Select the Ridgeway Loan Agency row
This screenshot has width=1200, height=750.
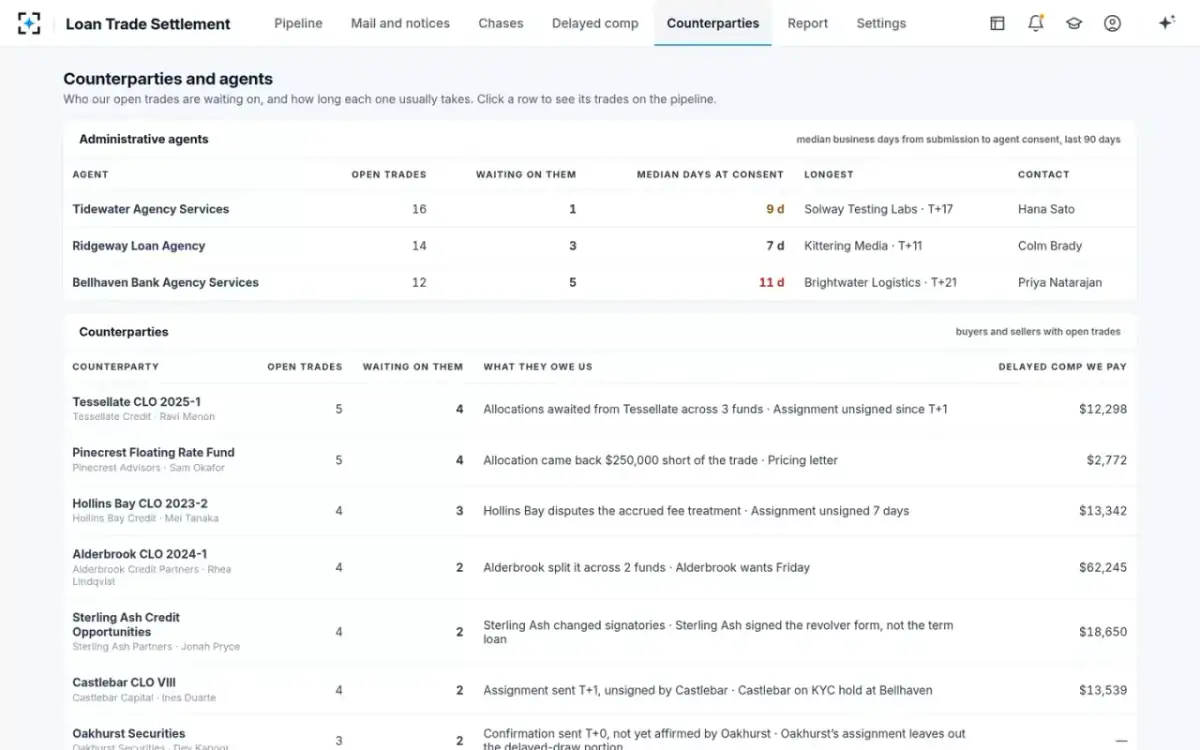click(600, 246)
